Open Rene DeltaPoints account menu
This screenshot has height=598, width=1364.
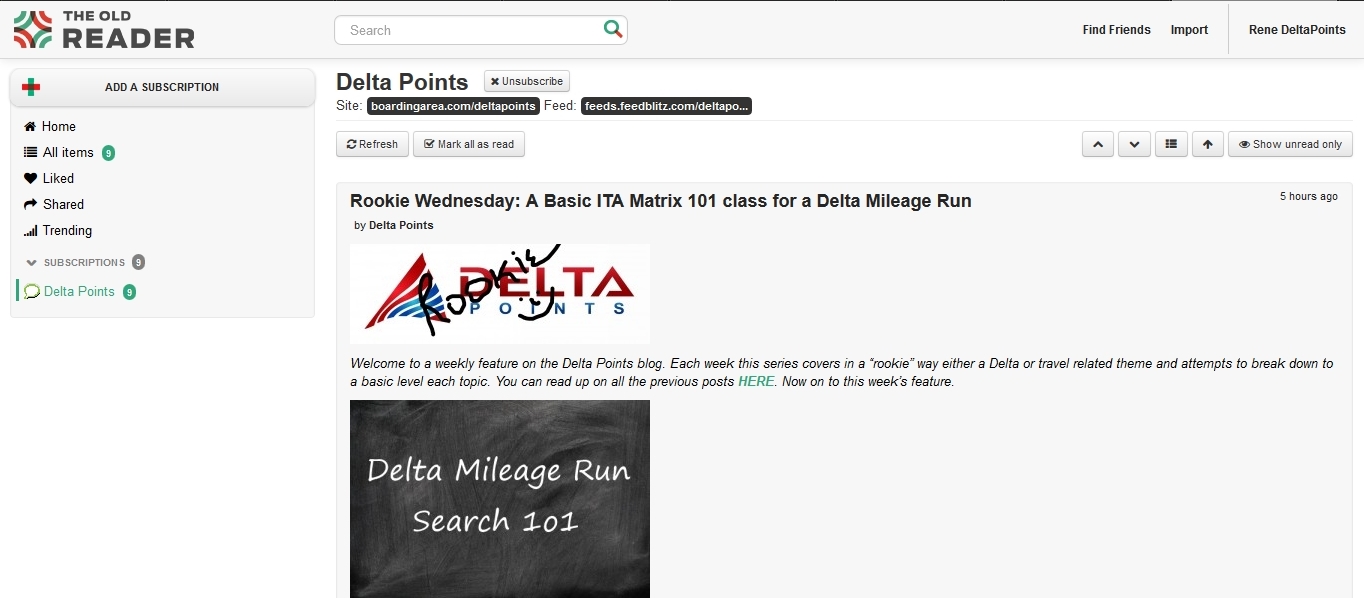coord(1296,30)
